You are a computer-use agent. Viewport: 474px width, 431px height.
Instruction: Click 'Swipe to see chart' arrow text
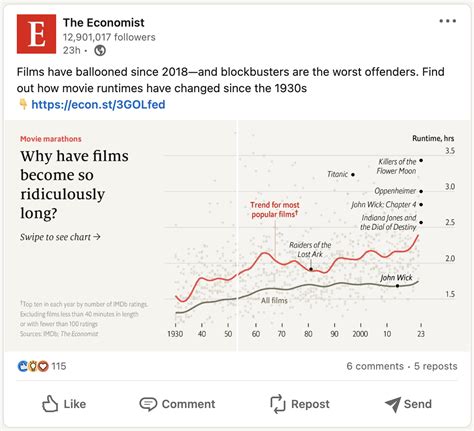point(60,237)
